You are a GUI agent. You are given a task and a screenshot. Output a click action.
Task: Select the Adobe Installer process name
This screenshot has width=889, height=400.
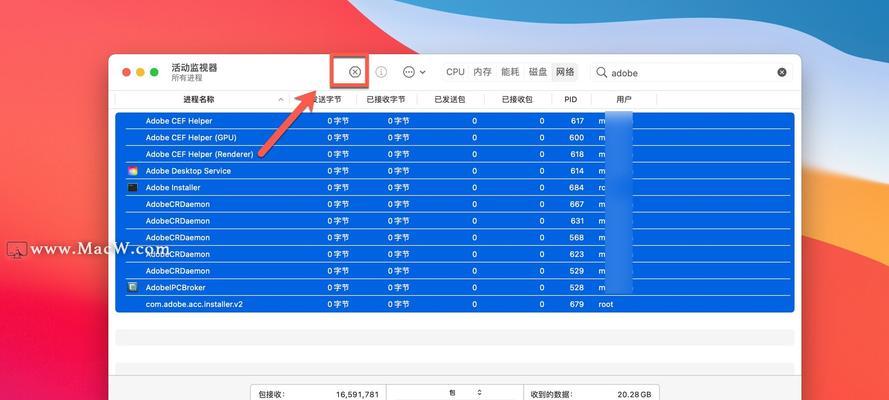(x=173, y=188)
